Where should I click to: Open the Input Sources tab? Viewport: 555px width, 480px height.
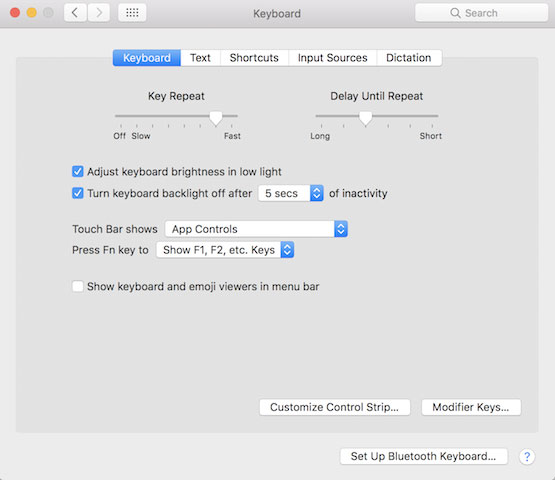[x=332, y=58]
